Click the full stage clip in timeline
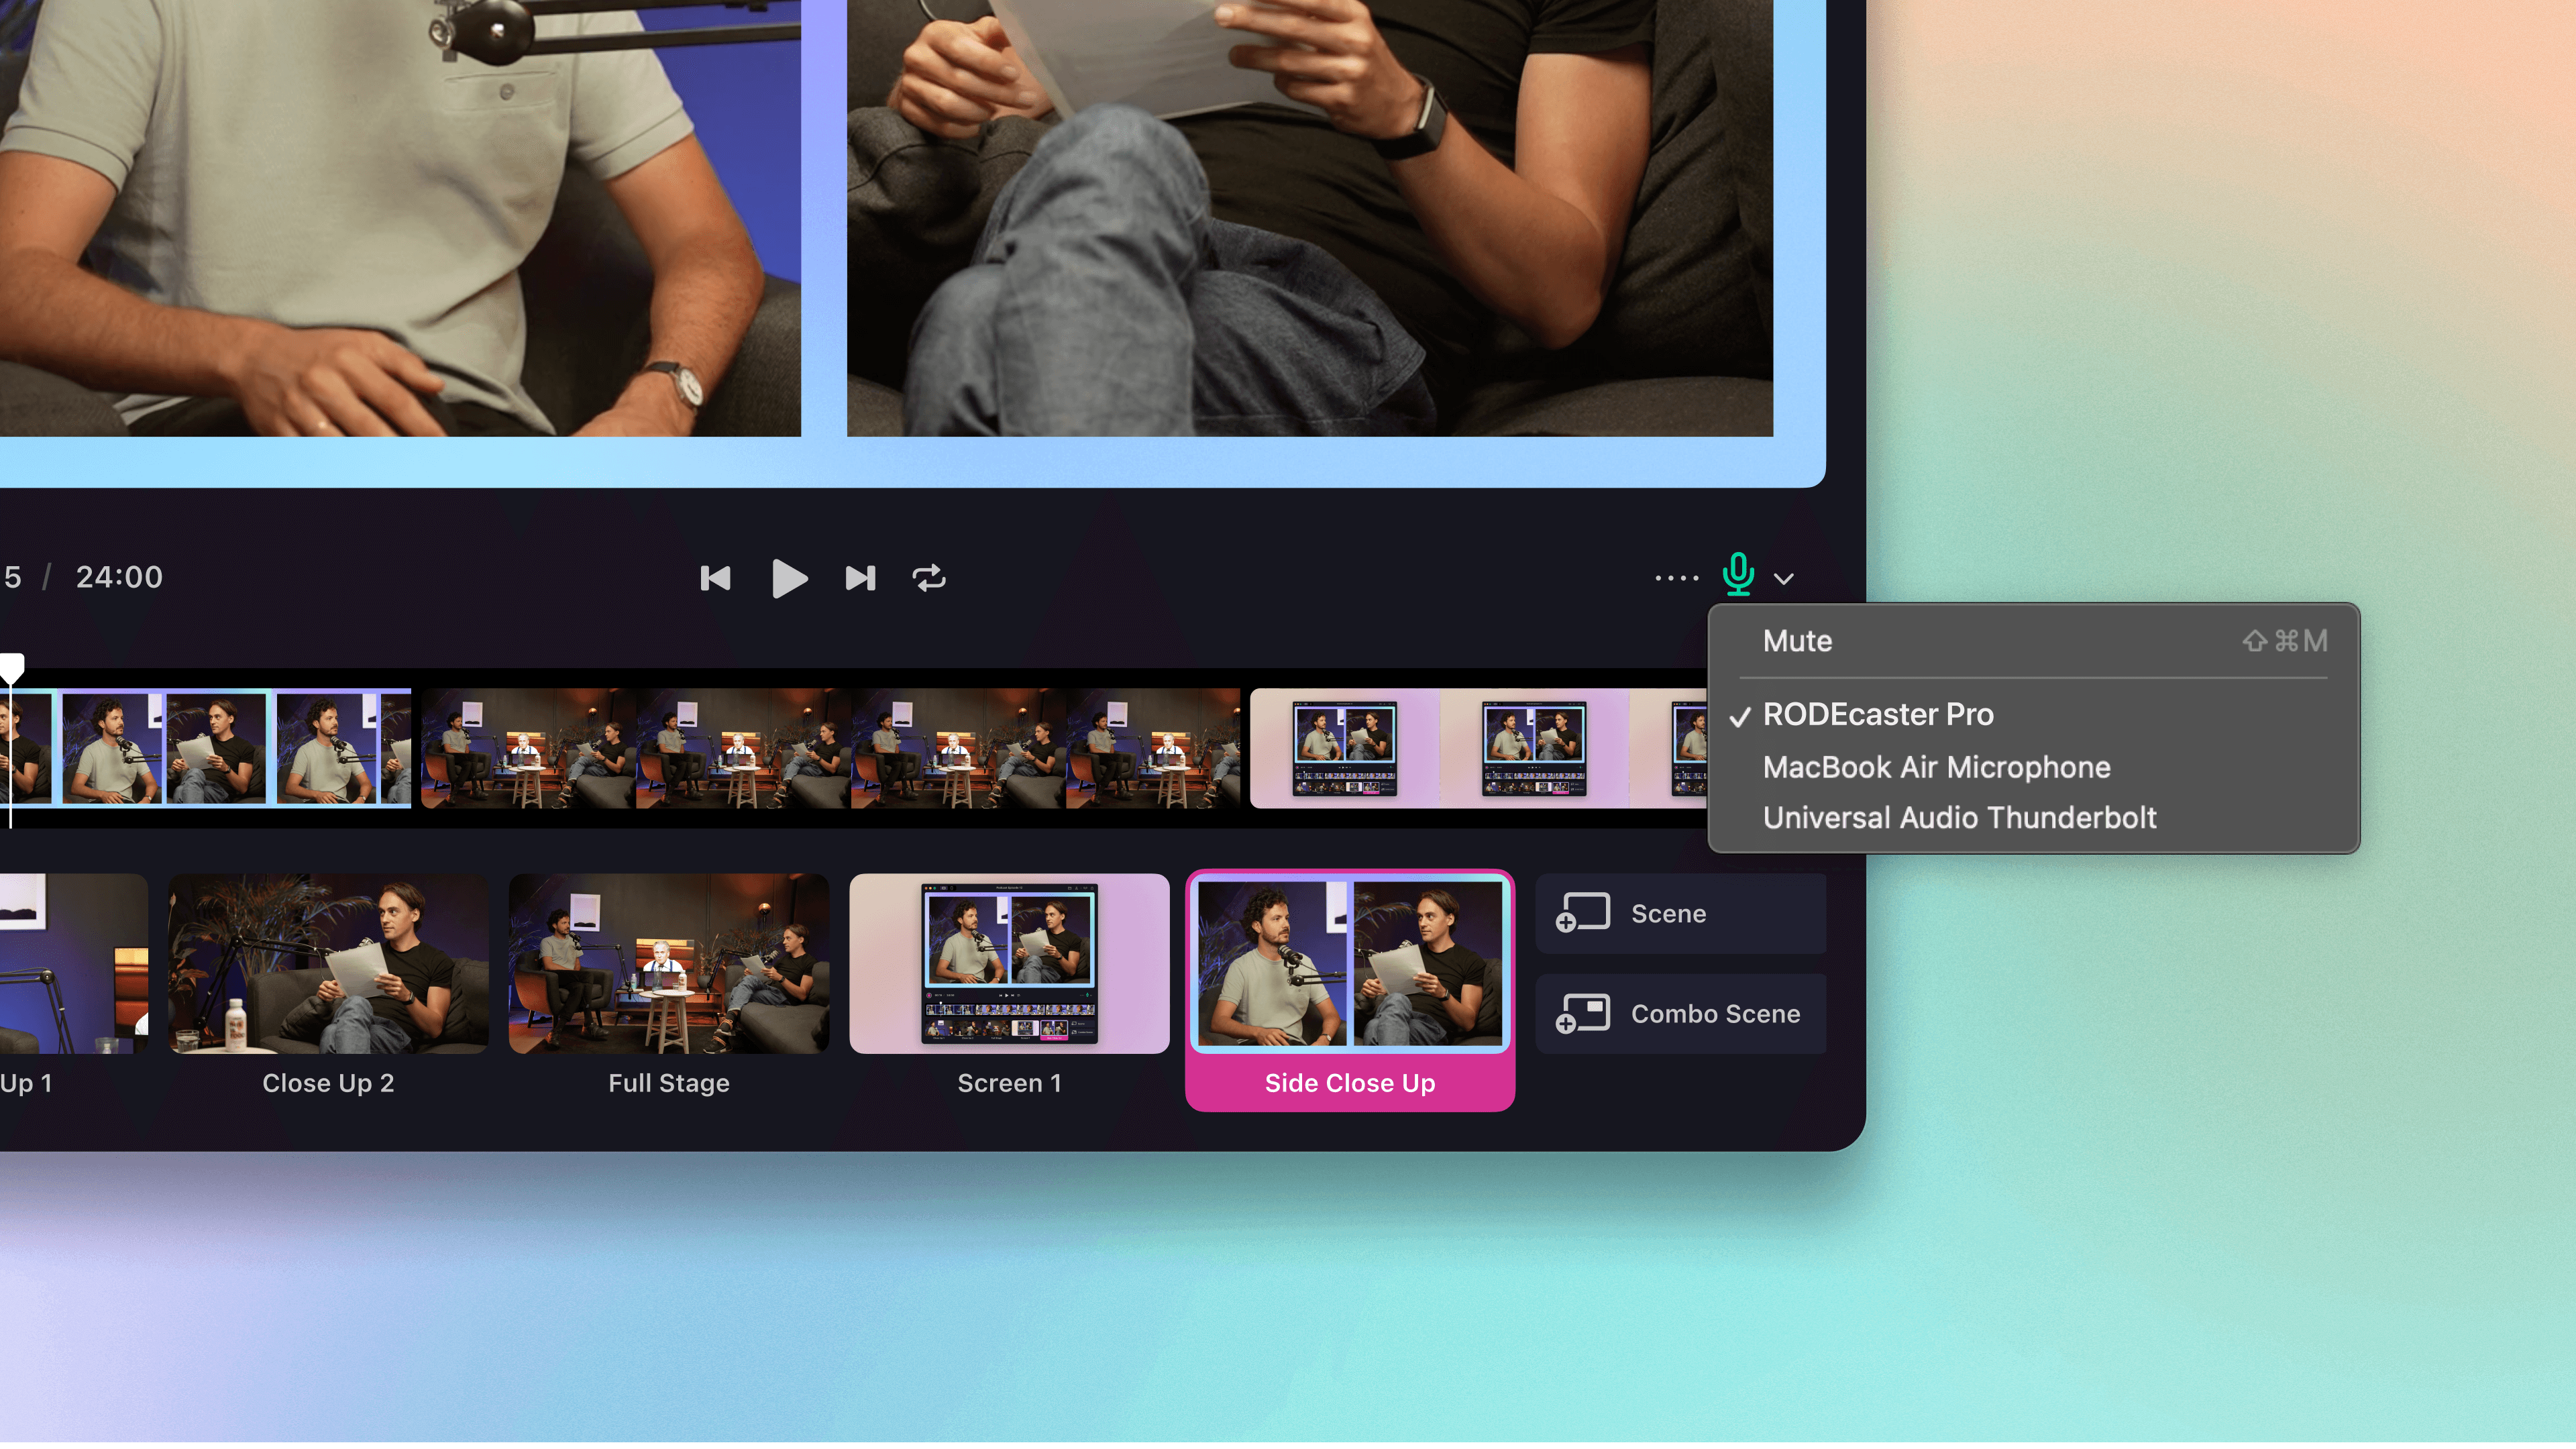The height and width of the screenshot is (1449, 2576). point(830,748)
